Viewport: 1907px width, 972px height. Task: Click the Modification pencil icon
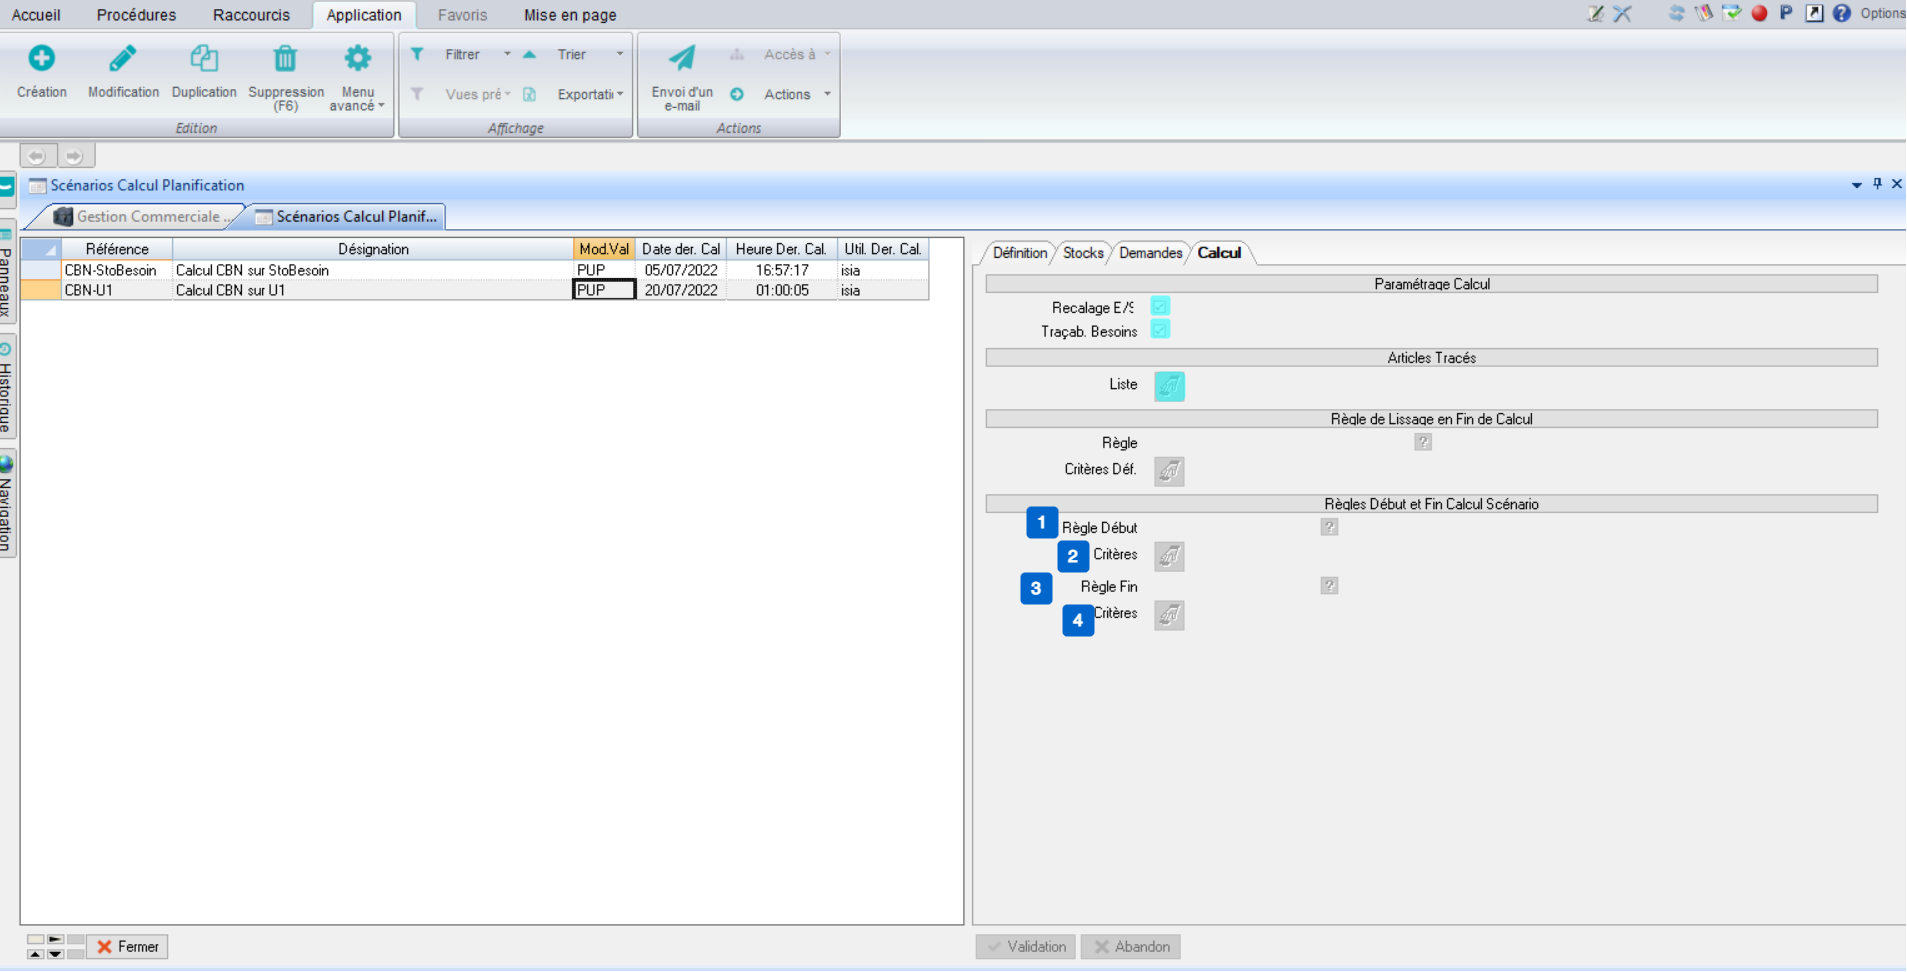point(122,59)
